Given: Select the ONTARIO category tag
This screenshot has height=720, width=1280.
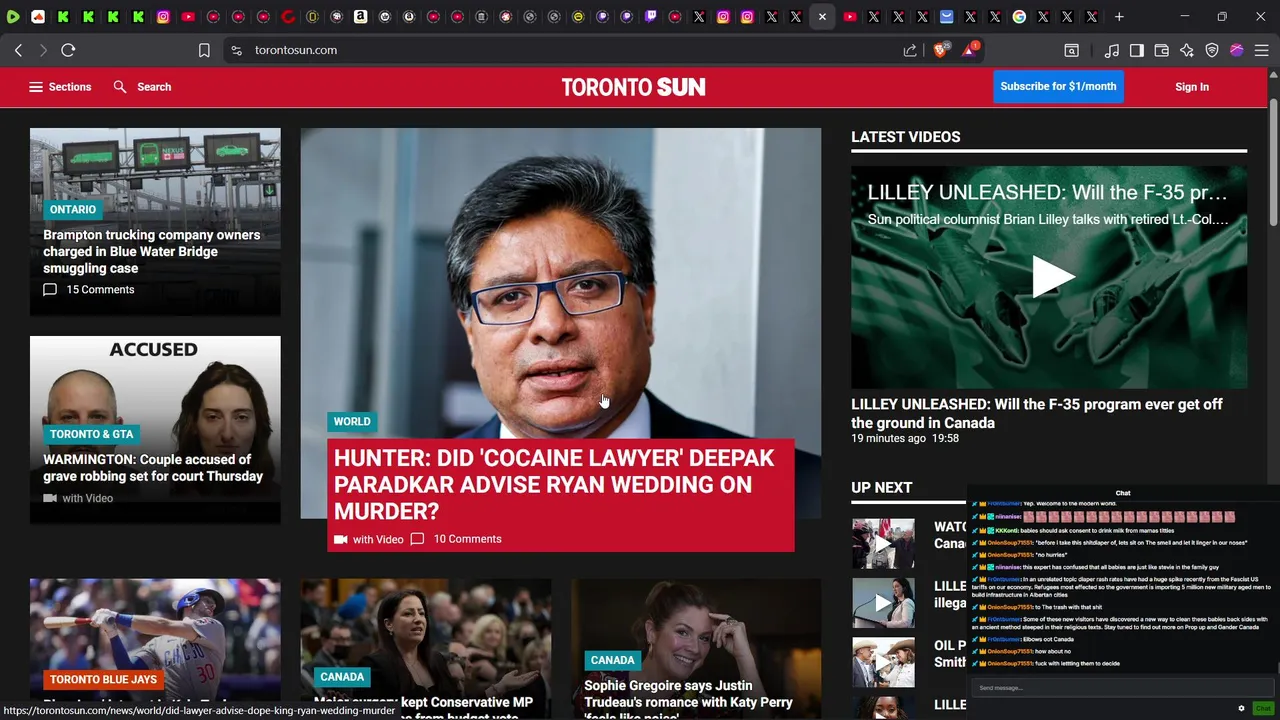Looking at the screenshot, I should pos(73,210).
